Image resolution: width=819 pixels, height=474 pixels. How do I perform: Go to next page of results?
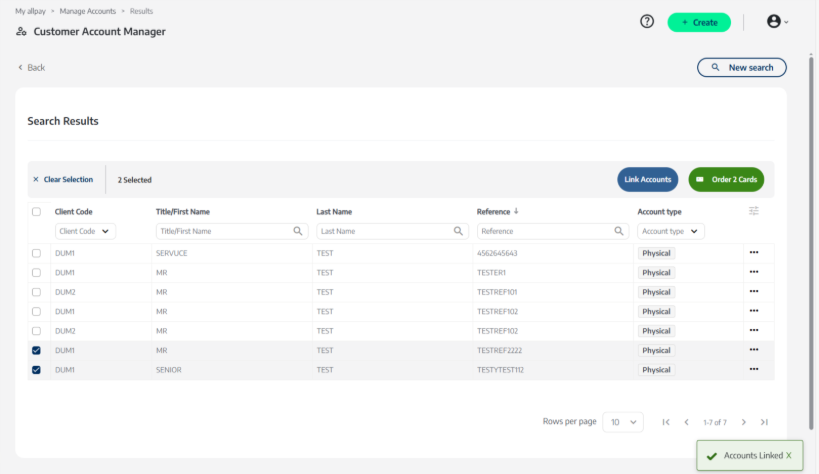[x=744, y=422]
